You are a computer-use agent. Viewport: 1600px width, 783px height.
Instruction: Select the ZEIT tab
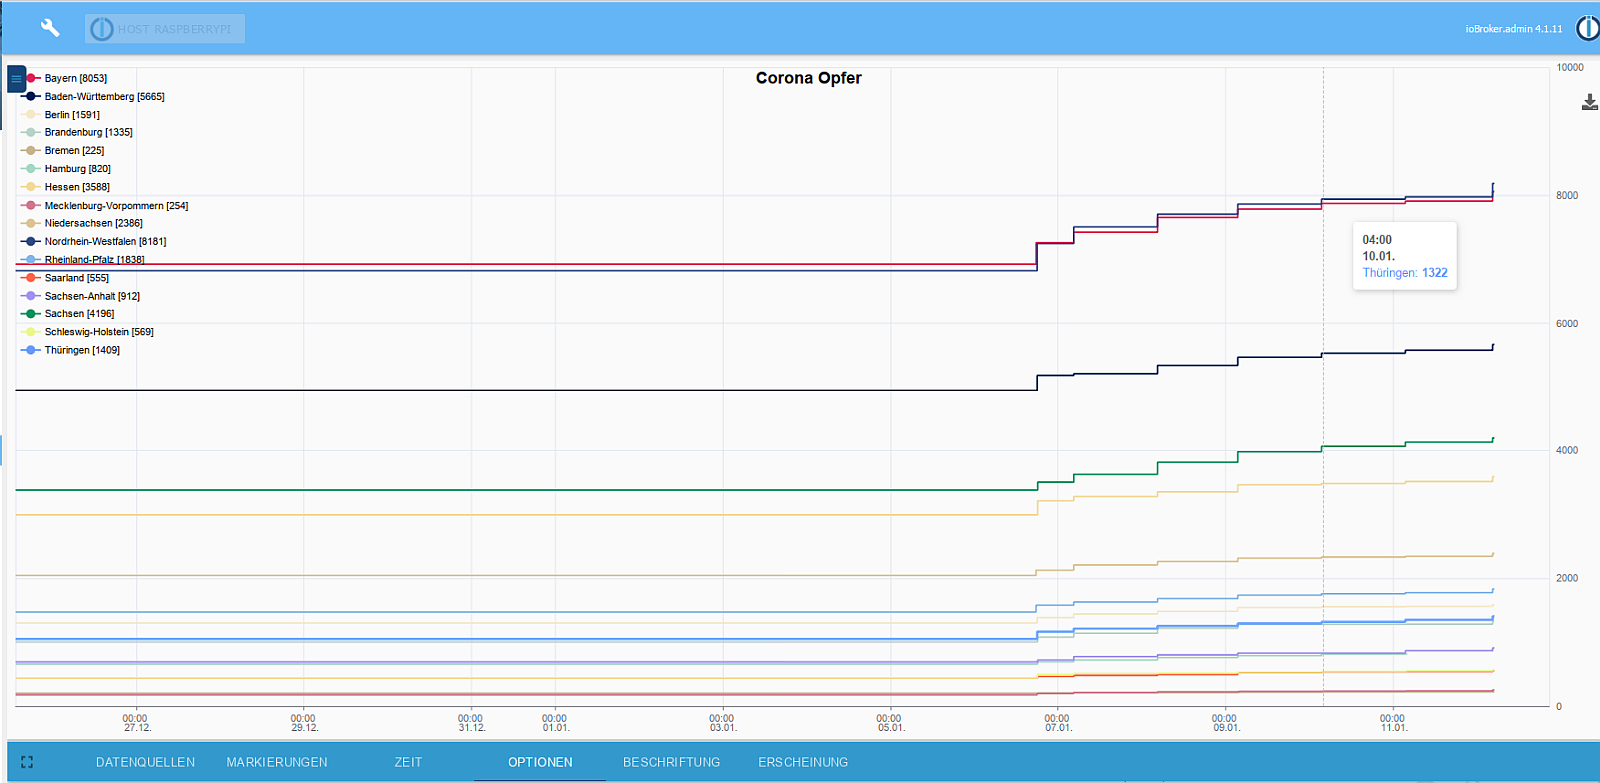click(408, 762)
